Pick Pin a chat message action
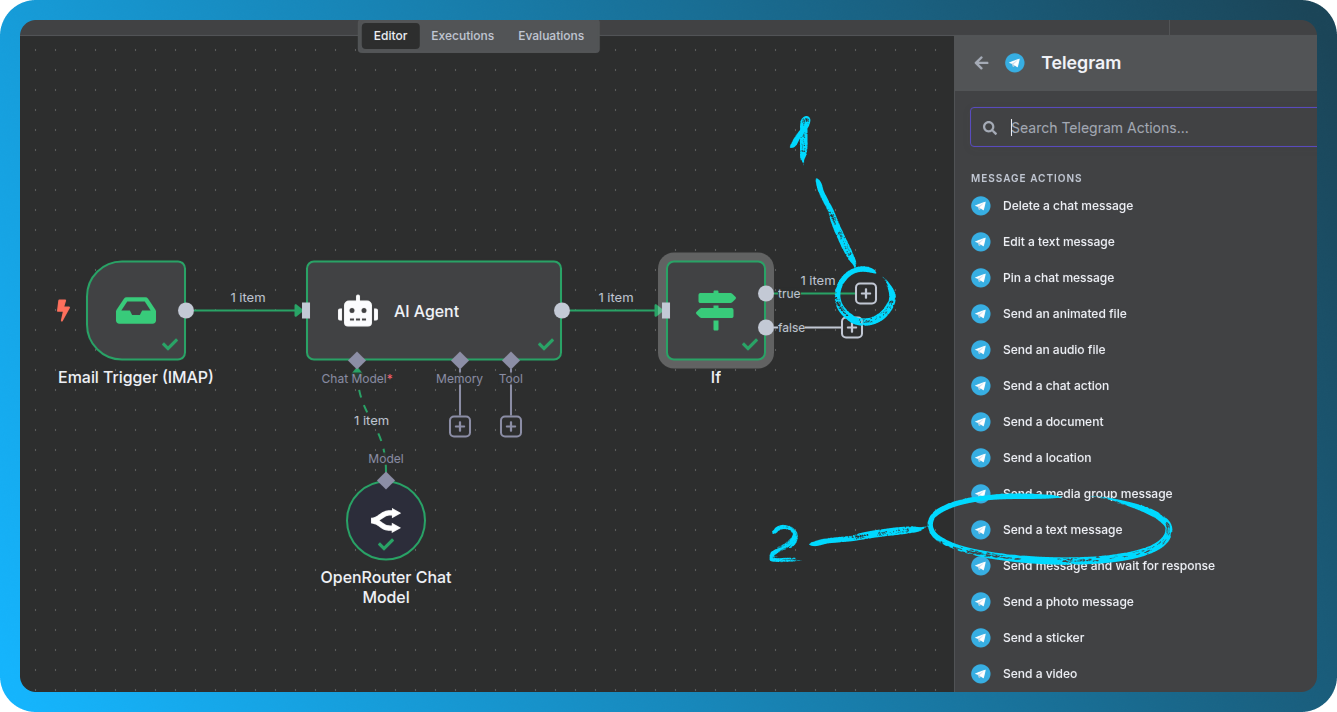This screenshot has height=712, width=1337. coord(1058,278)
